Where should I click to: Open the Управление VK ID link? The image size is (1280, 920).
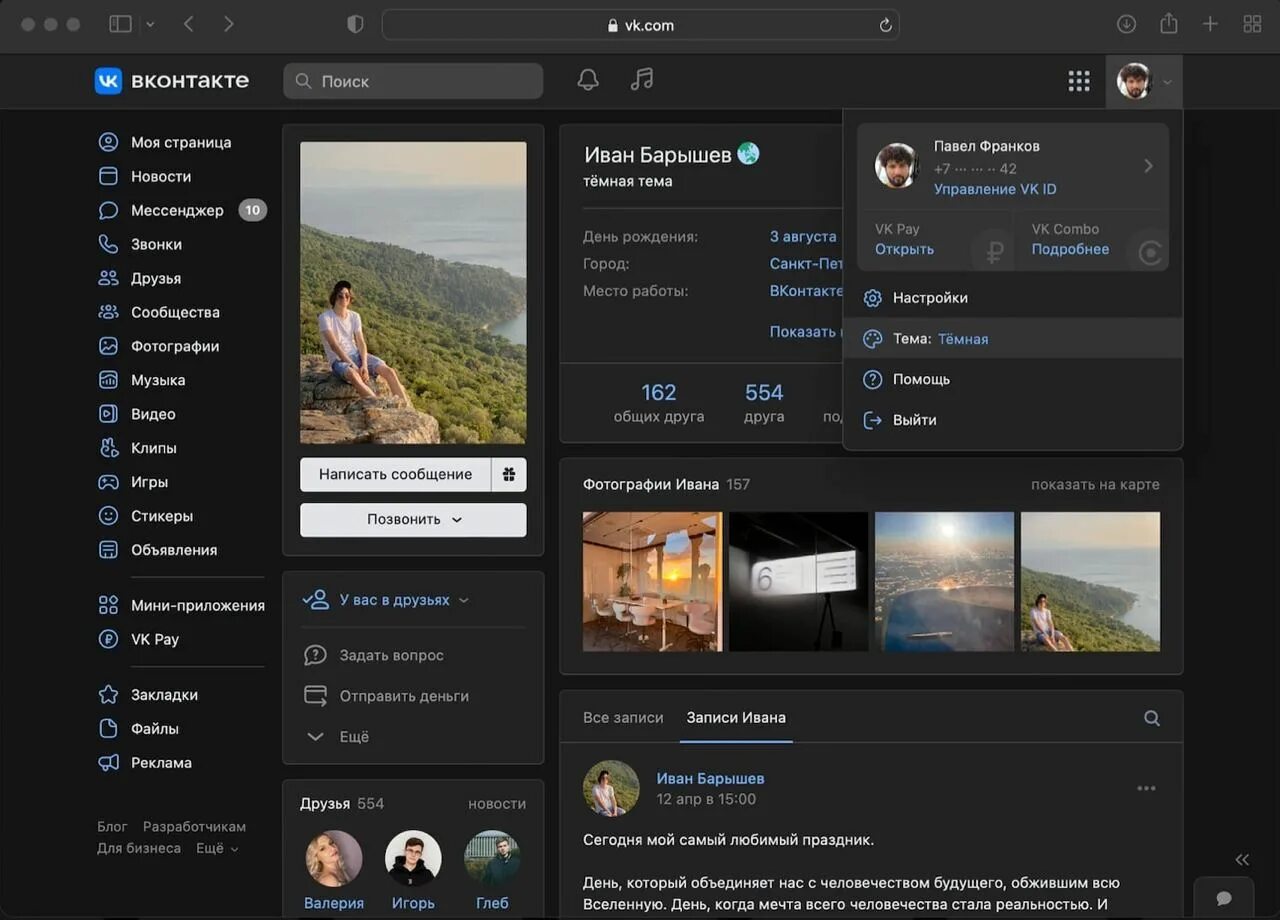[995, 189]
